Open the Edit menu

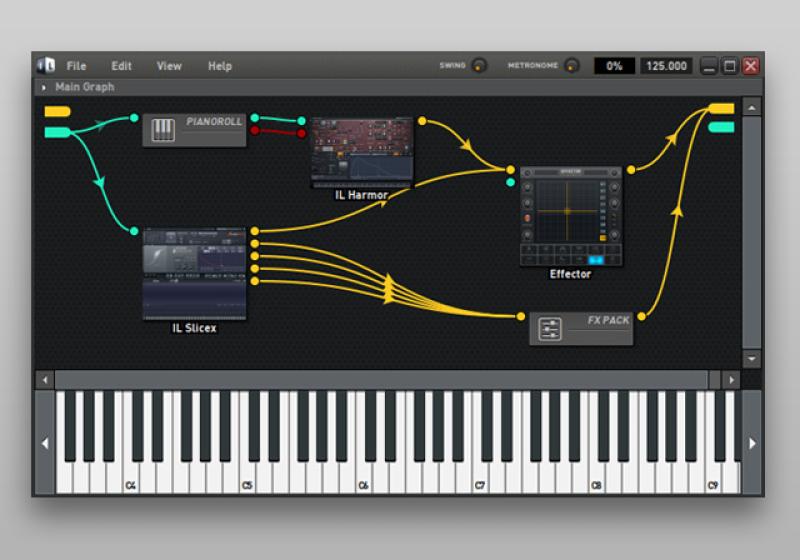point(121,66)
